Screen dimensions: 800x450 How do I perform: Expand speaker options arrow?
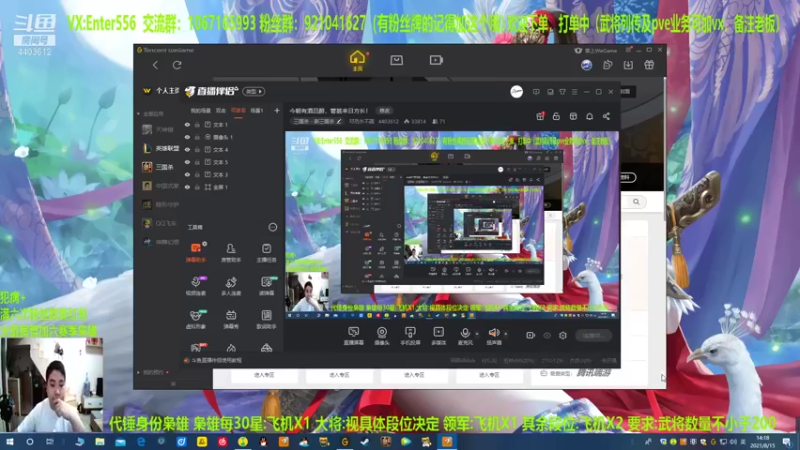click(x=506, y=334)
